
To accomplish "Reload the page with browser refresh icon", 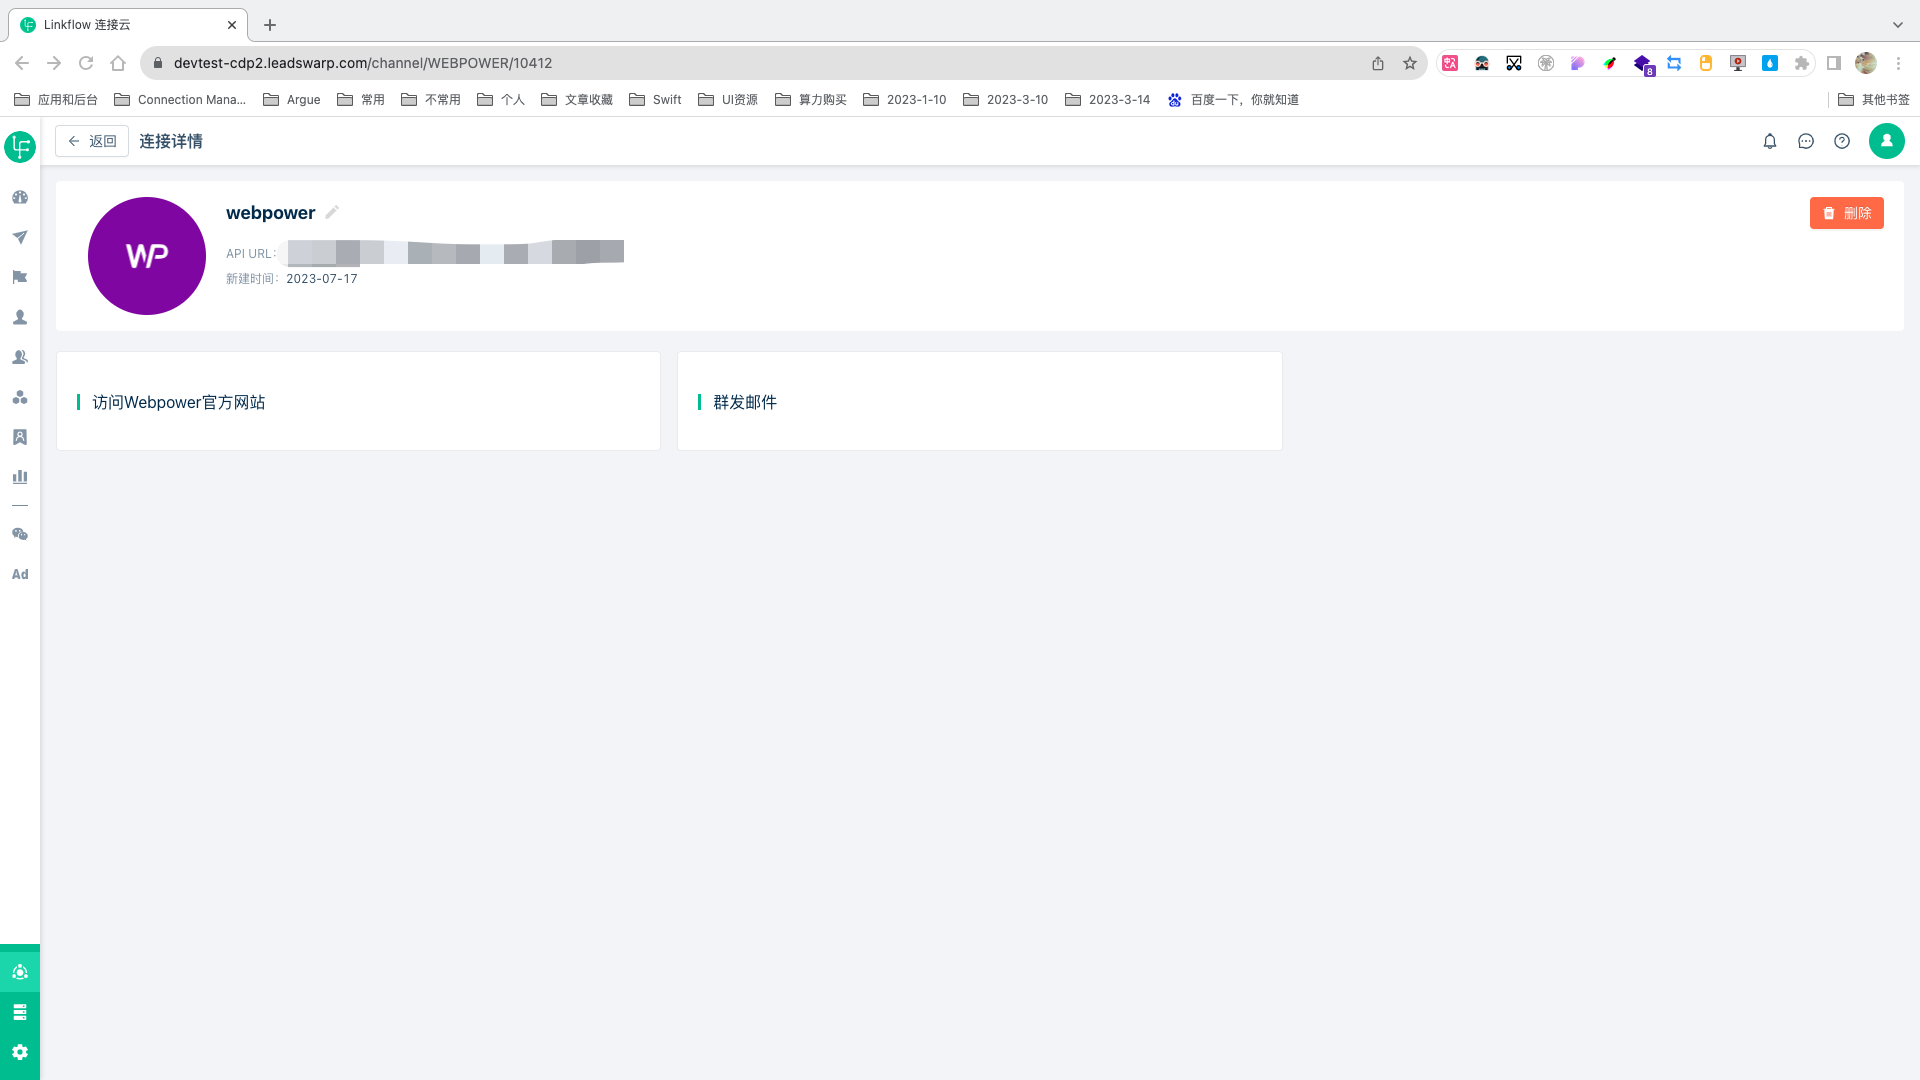I will coord(86,63).
